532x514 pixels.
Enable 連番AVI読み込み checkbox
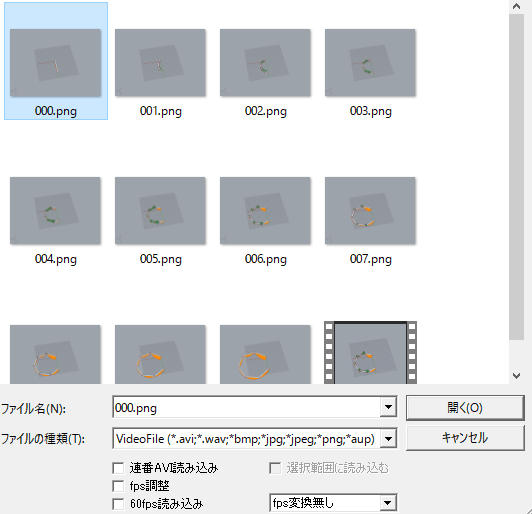(x=118, y=468)
